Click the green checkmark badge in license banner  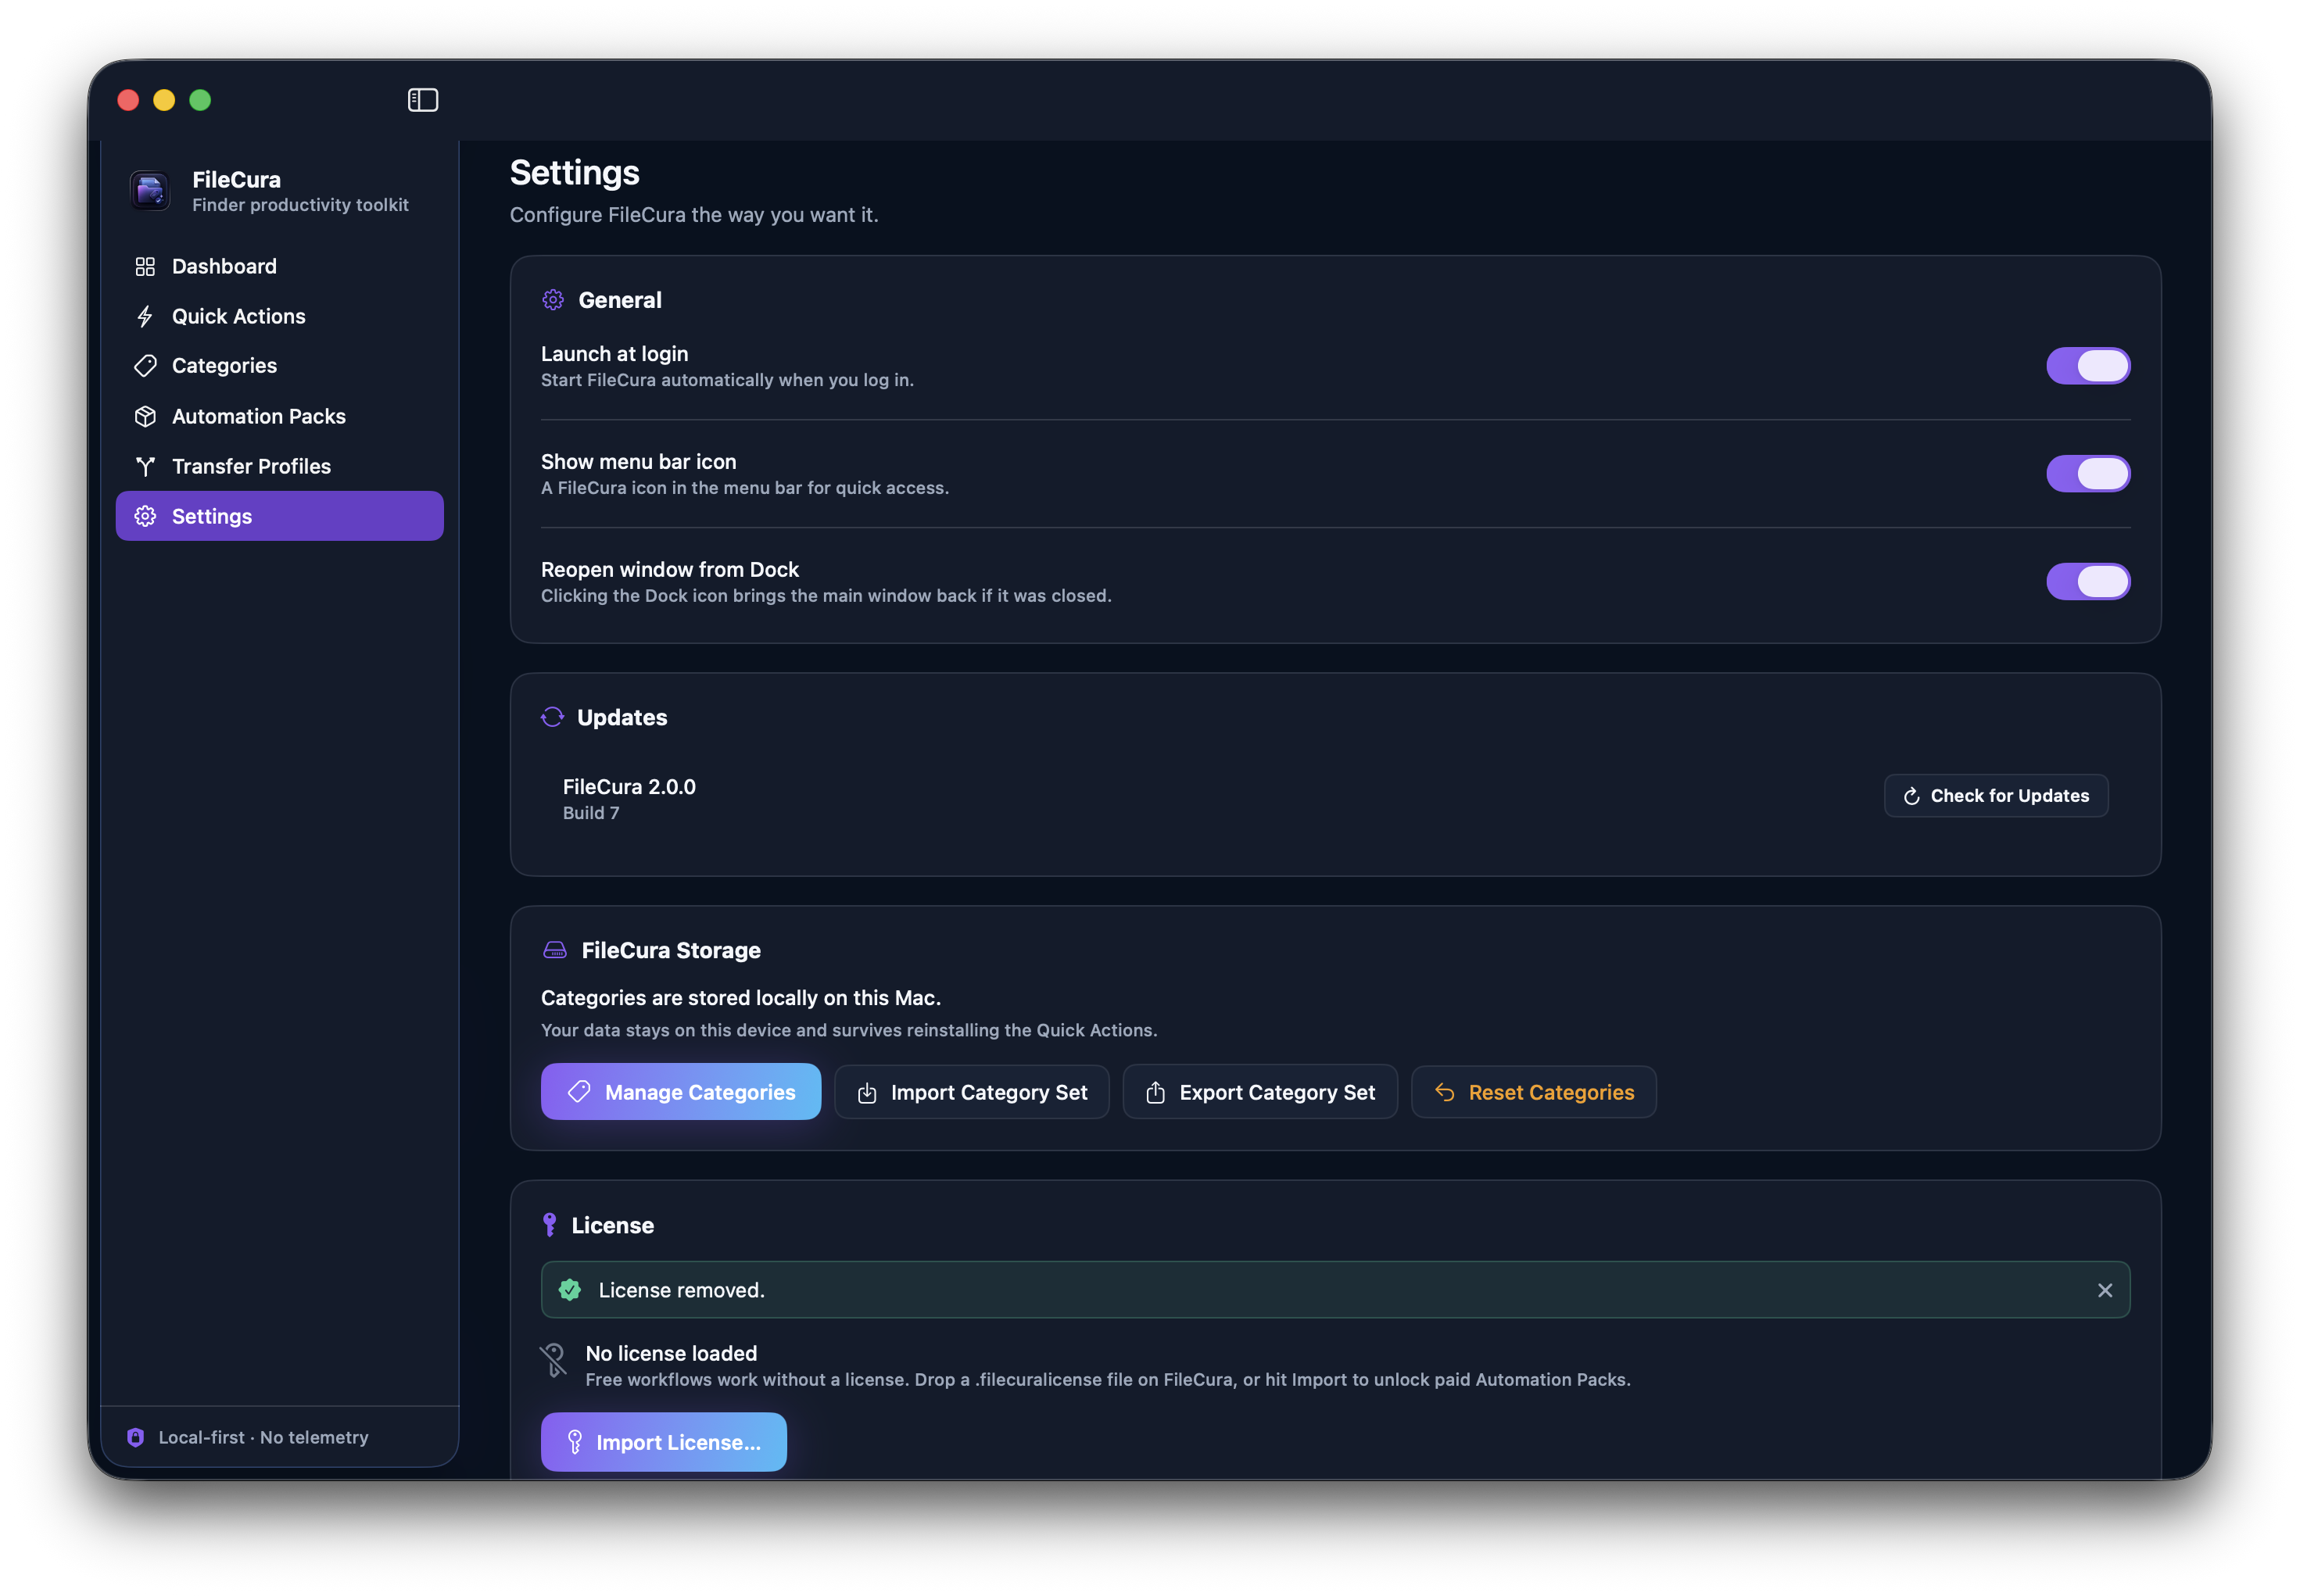point(570,1290)
